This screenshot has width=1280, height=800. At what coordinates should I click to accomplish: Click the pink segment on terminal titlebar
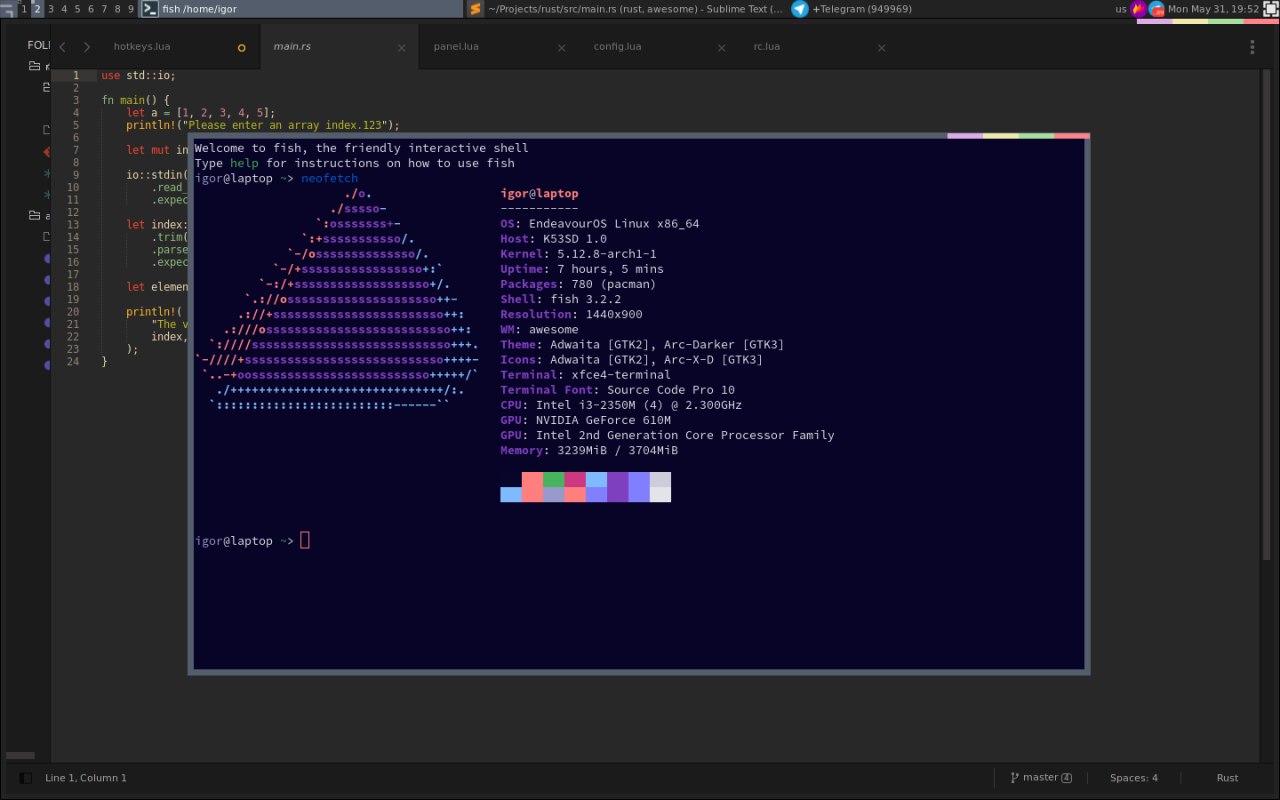(x=964, y=136)
